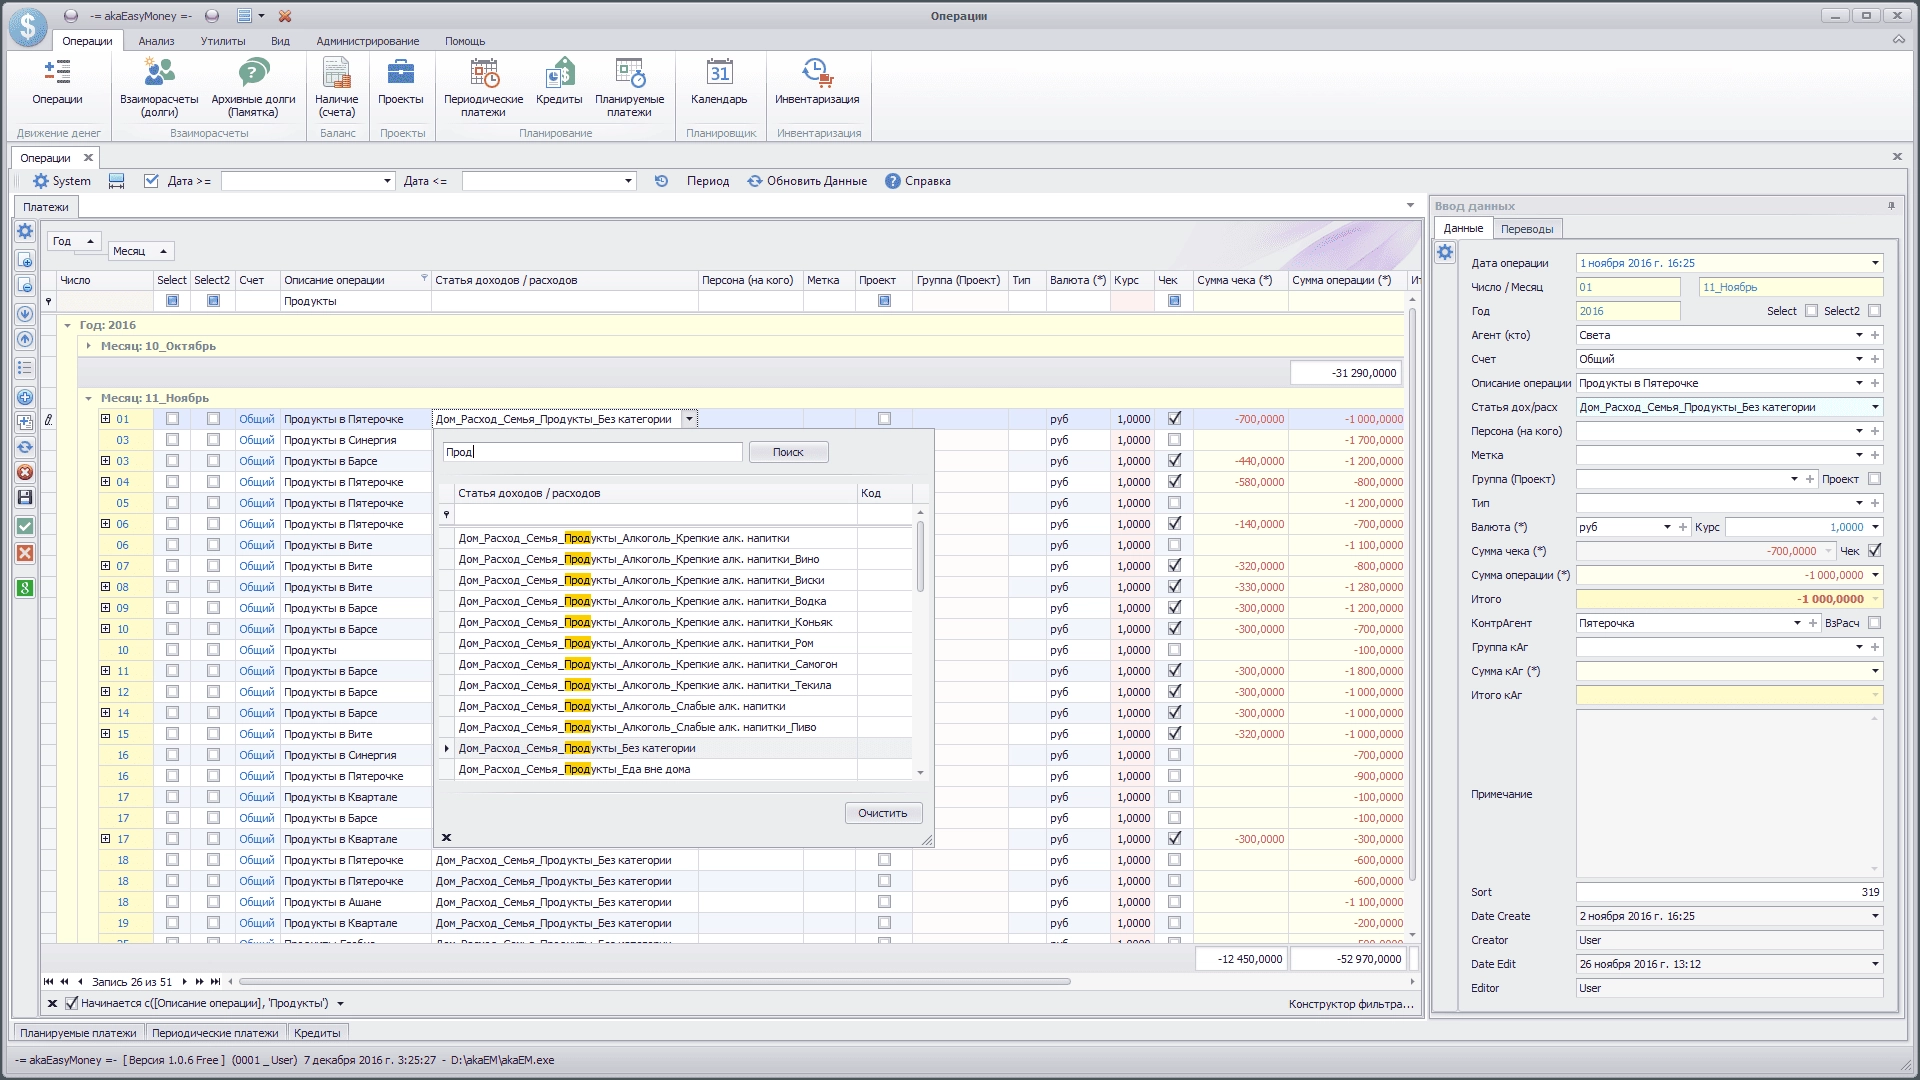Expand the Месяц: 10_Октябрь group

[89, 346]
